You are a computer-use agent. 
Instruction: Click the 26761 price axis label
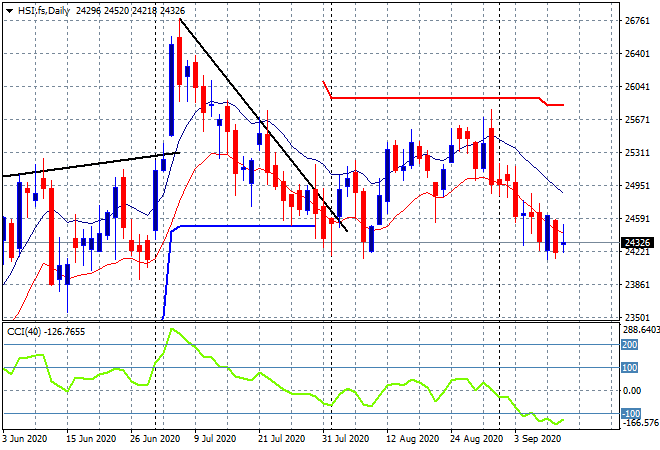(637, 21)
